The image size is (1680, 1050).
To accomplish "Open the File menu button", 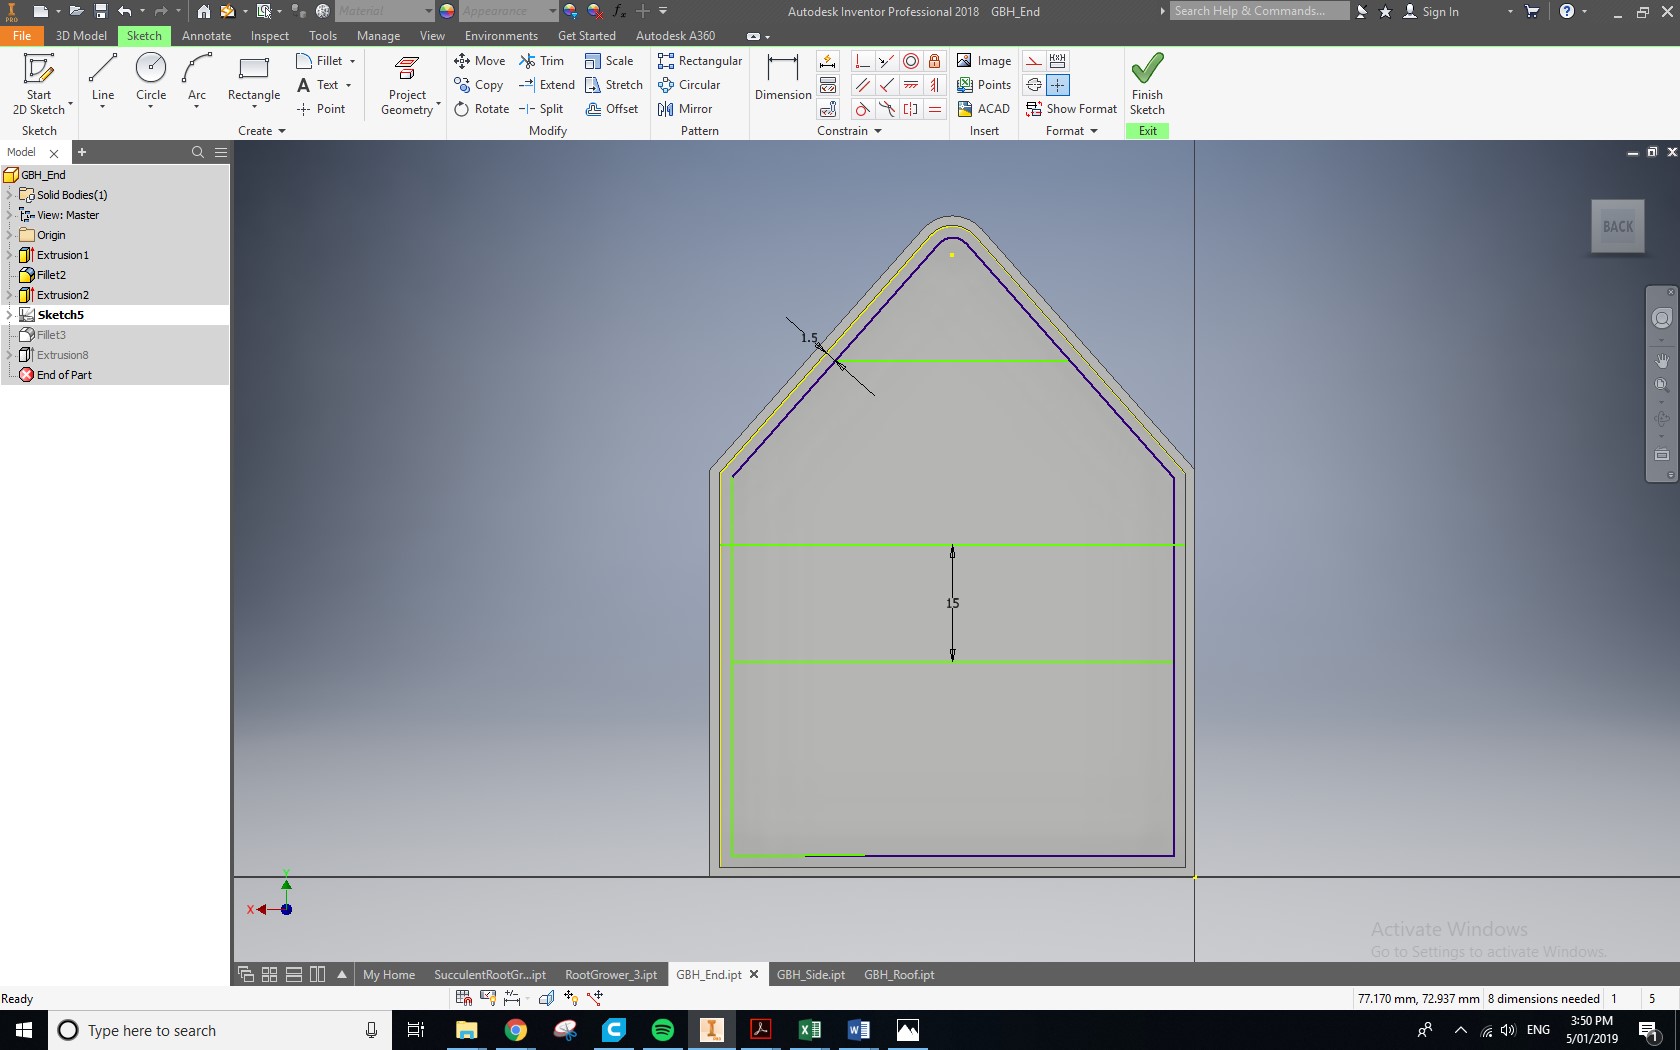I will pyautogui.click(x=22, y=35).
